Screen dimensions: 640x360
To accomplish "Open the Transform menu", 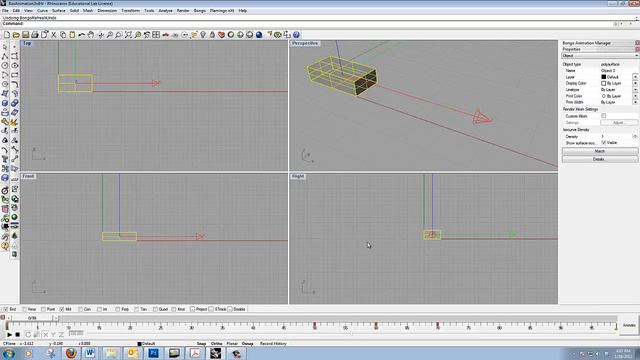I will [x=131, y=11].
